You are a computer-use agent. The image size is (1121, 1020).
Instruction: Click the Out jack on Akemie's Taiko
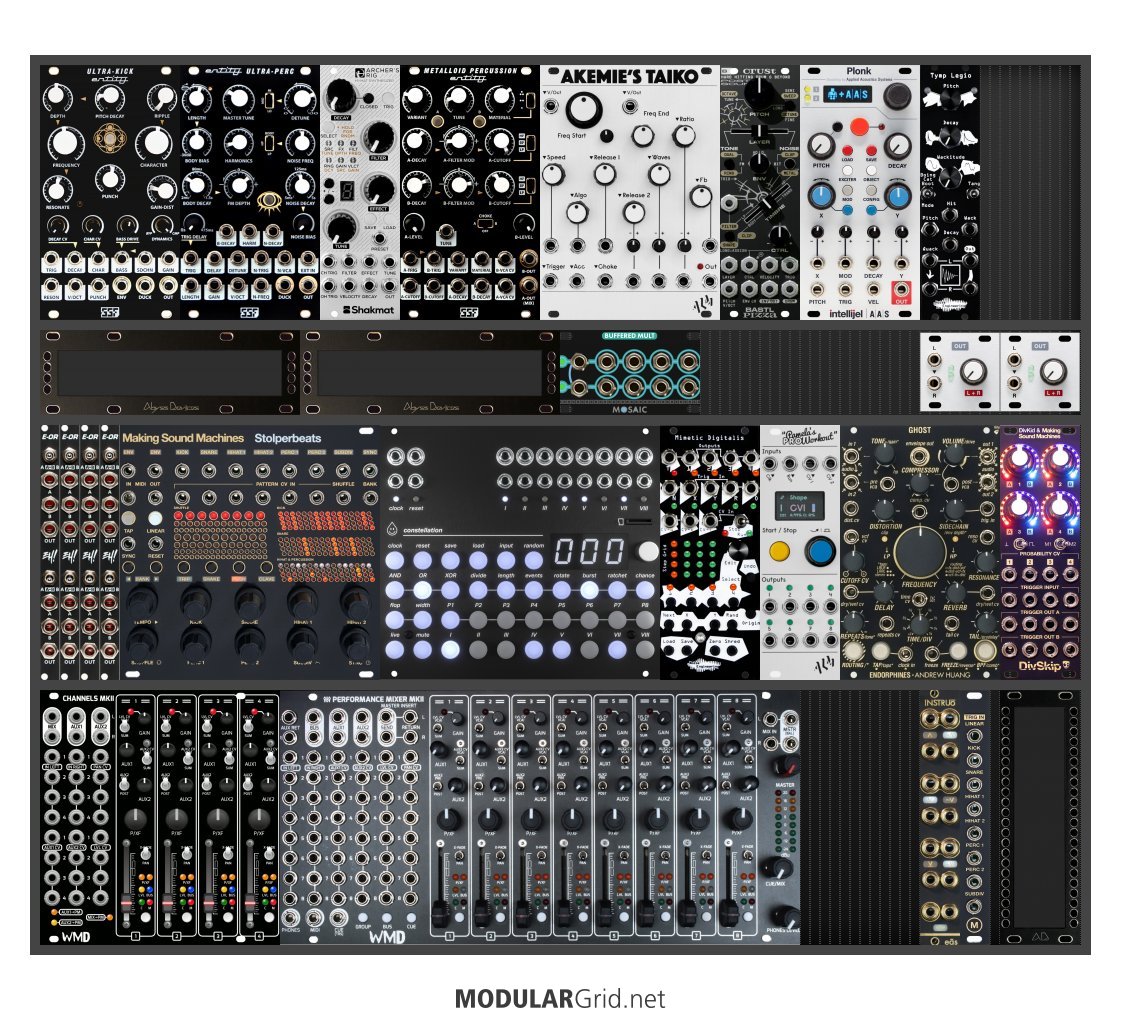pyautogui.click(x=709, y=281)
